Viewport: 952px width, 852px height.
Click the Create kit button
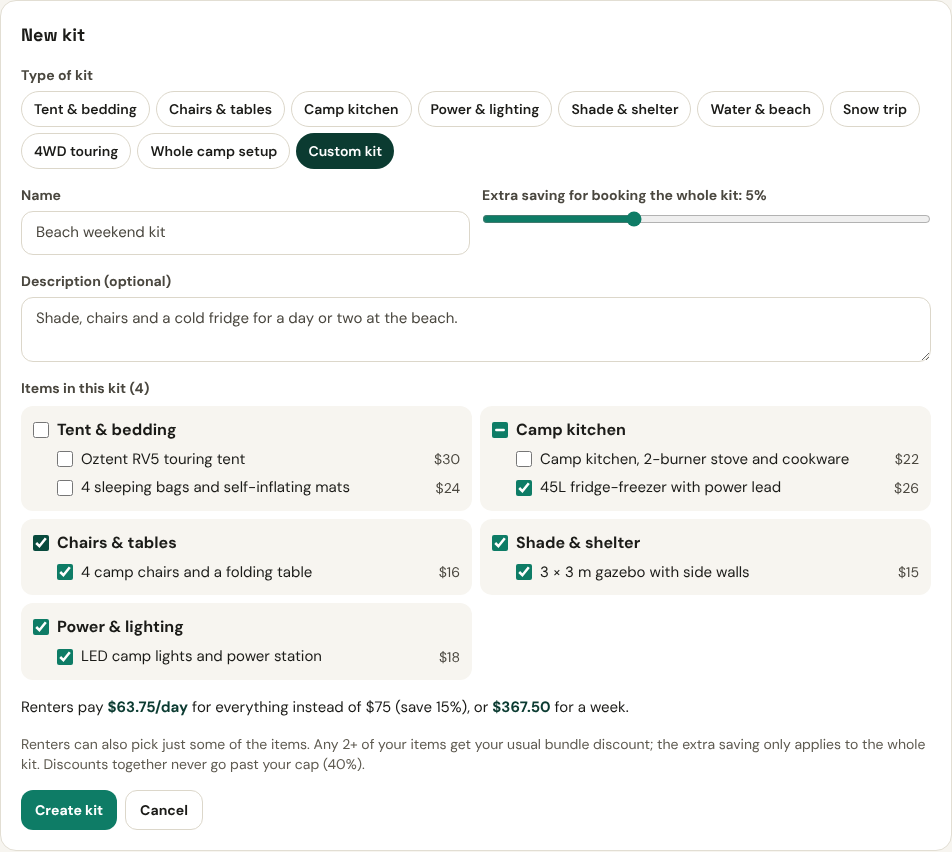(x=69, y=810)
